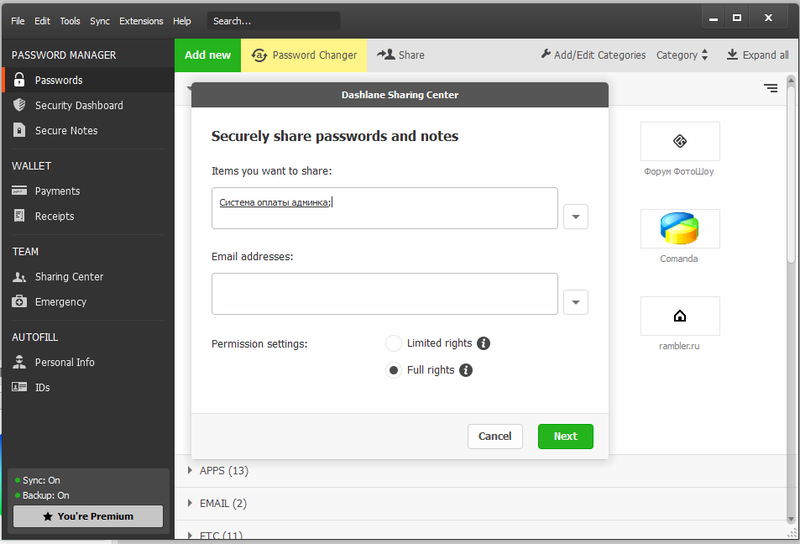Click Expand all label
Viewport: 800px width, 544px height.
pyautogui.click(x=765, y=55)
